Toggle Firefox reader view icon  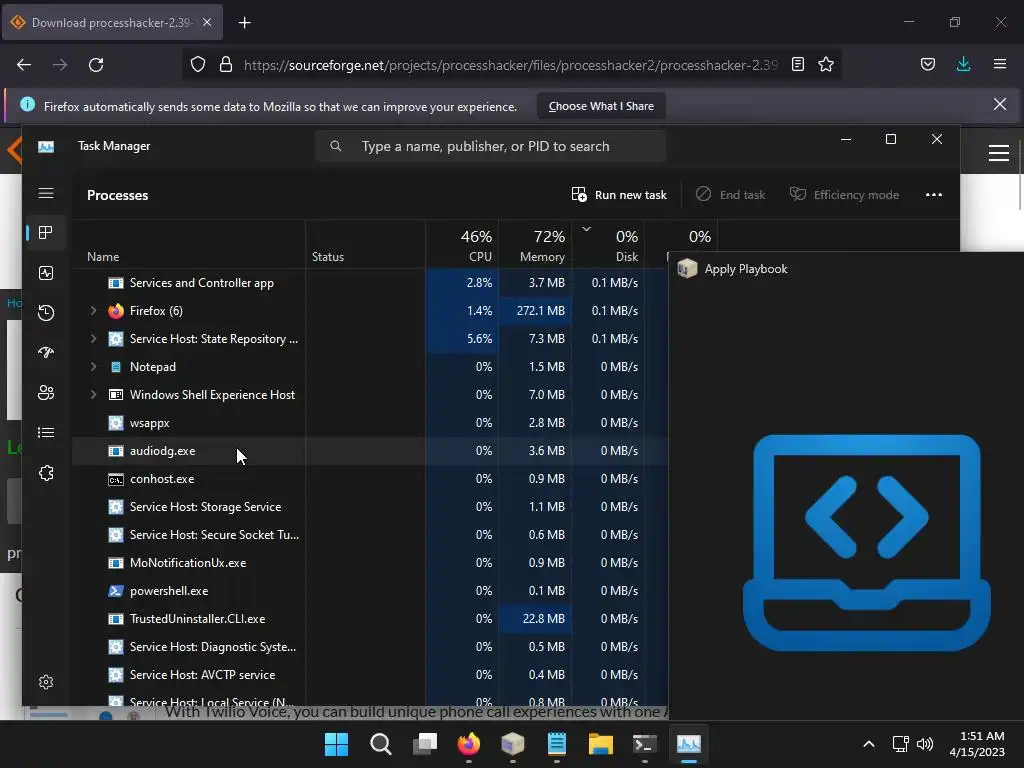pyautogui.click(x=797, y=65)
